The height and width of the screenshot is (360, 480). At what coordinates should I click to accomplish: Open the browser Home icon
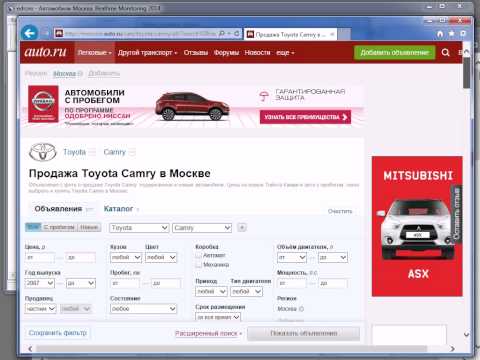pyautogui.click(x=440, y=34)
